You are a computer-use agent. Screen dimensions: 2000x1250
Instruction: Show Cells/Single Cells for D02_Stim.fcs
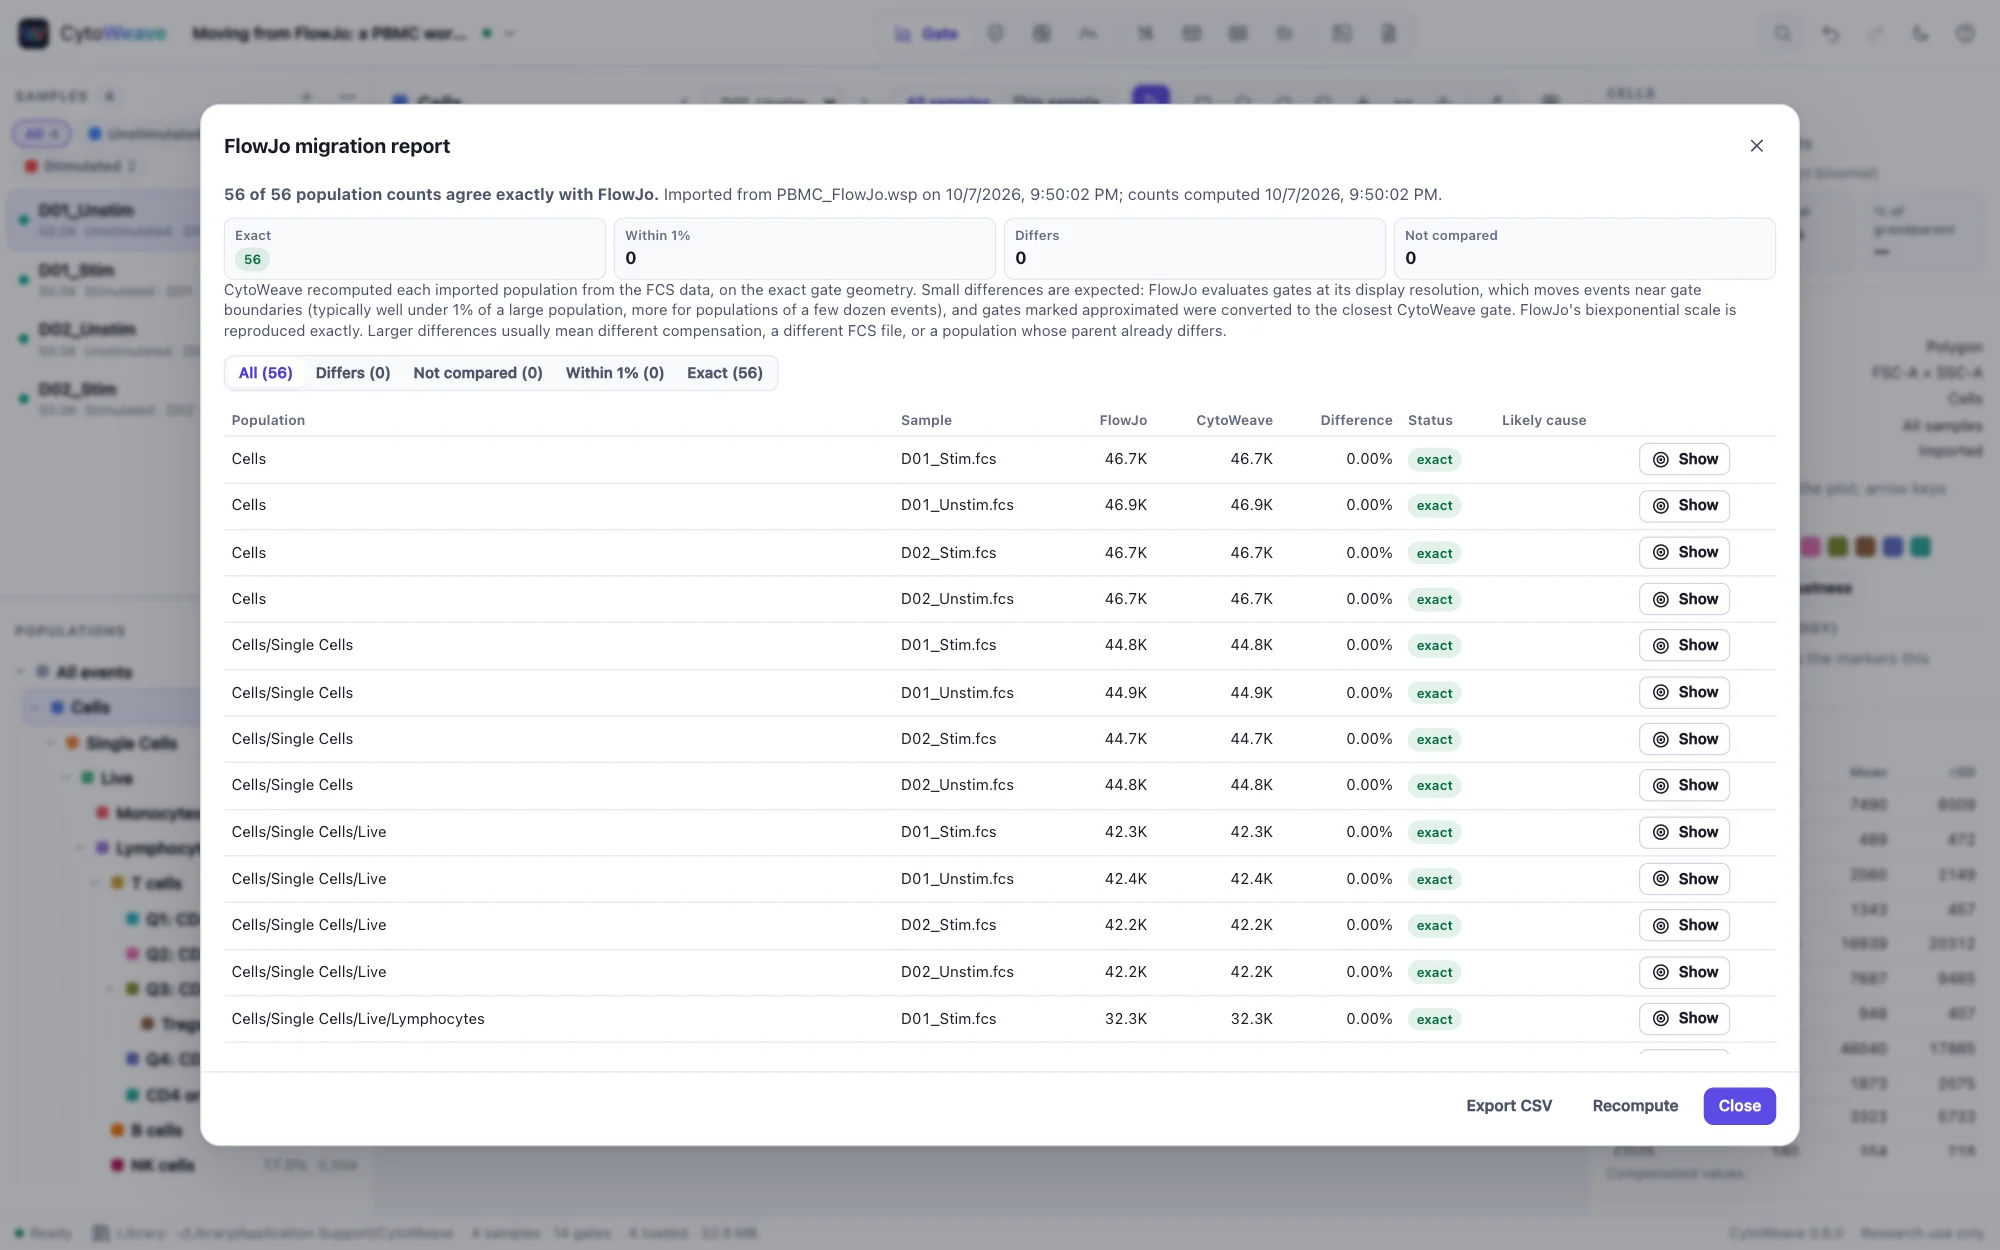pyautogui.click(x=1684, y=739)
